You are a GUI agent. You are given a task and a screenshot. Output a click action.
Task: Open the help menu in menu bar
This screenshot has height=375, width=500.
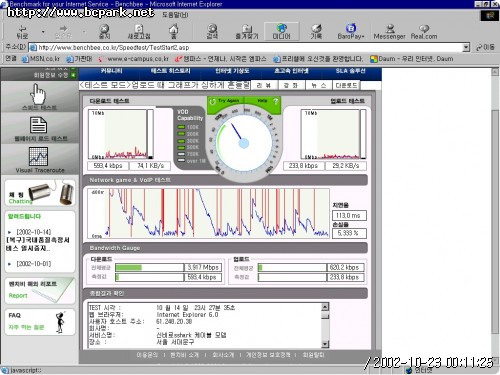(x=175, y=15)
